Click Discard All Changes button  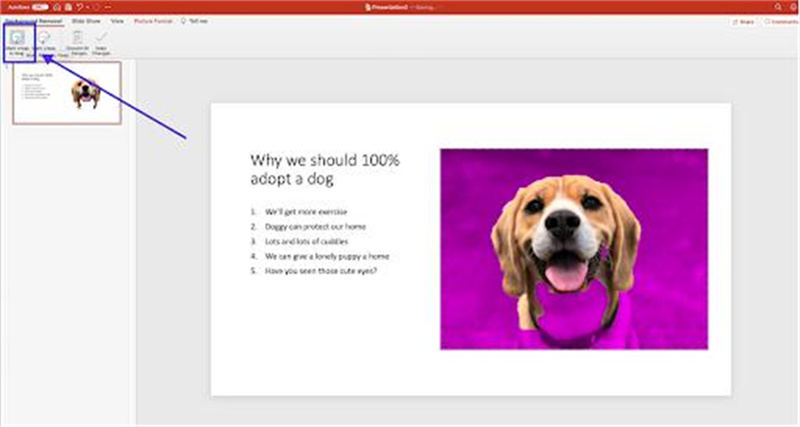pyautogui.click(x=78, y=43)
